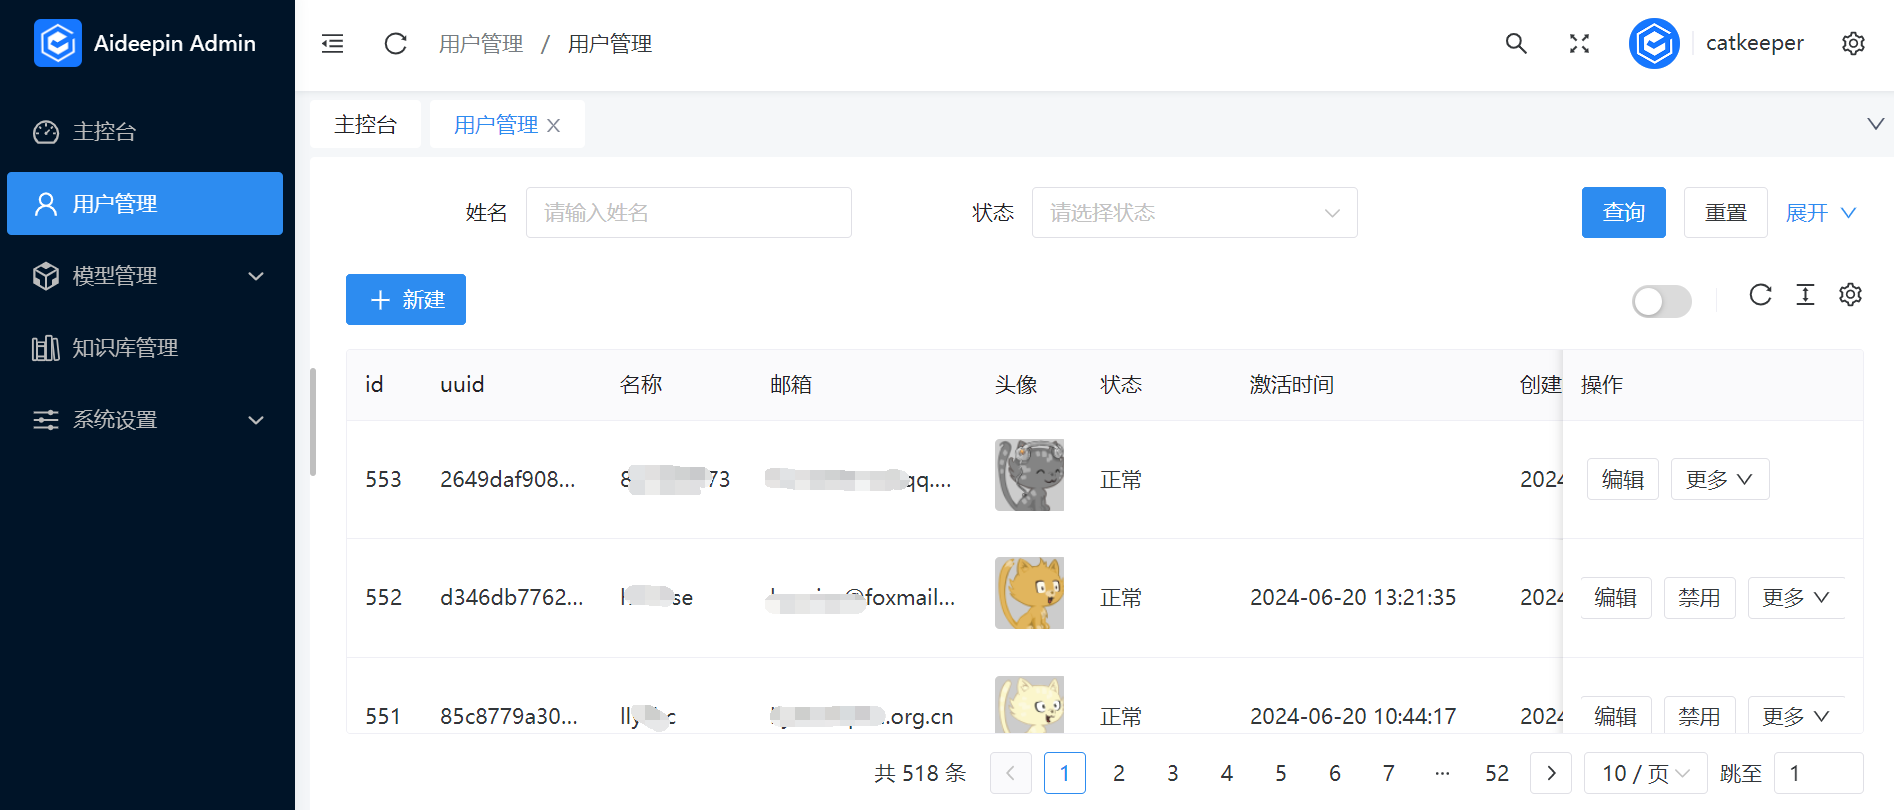
Task: Open header settings gear icon
Action: coord(1853,43)
